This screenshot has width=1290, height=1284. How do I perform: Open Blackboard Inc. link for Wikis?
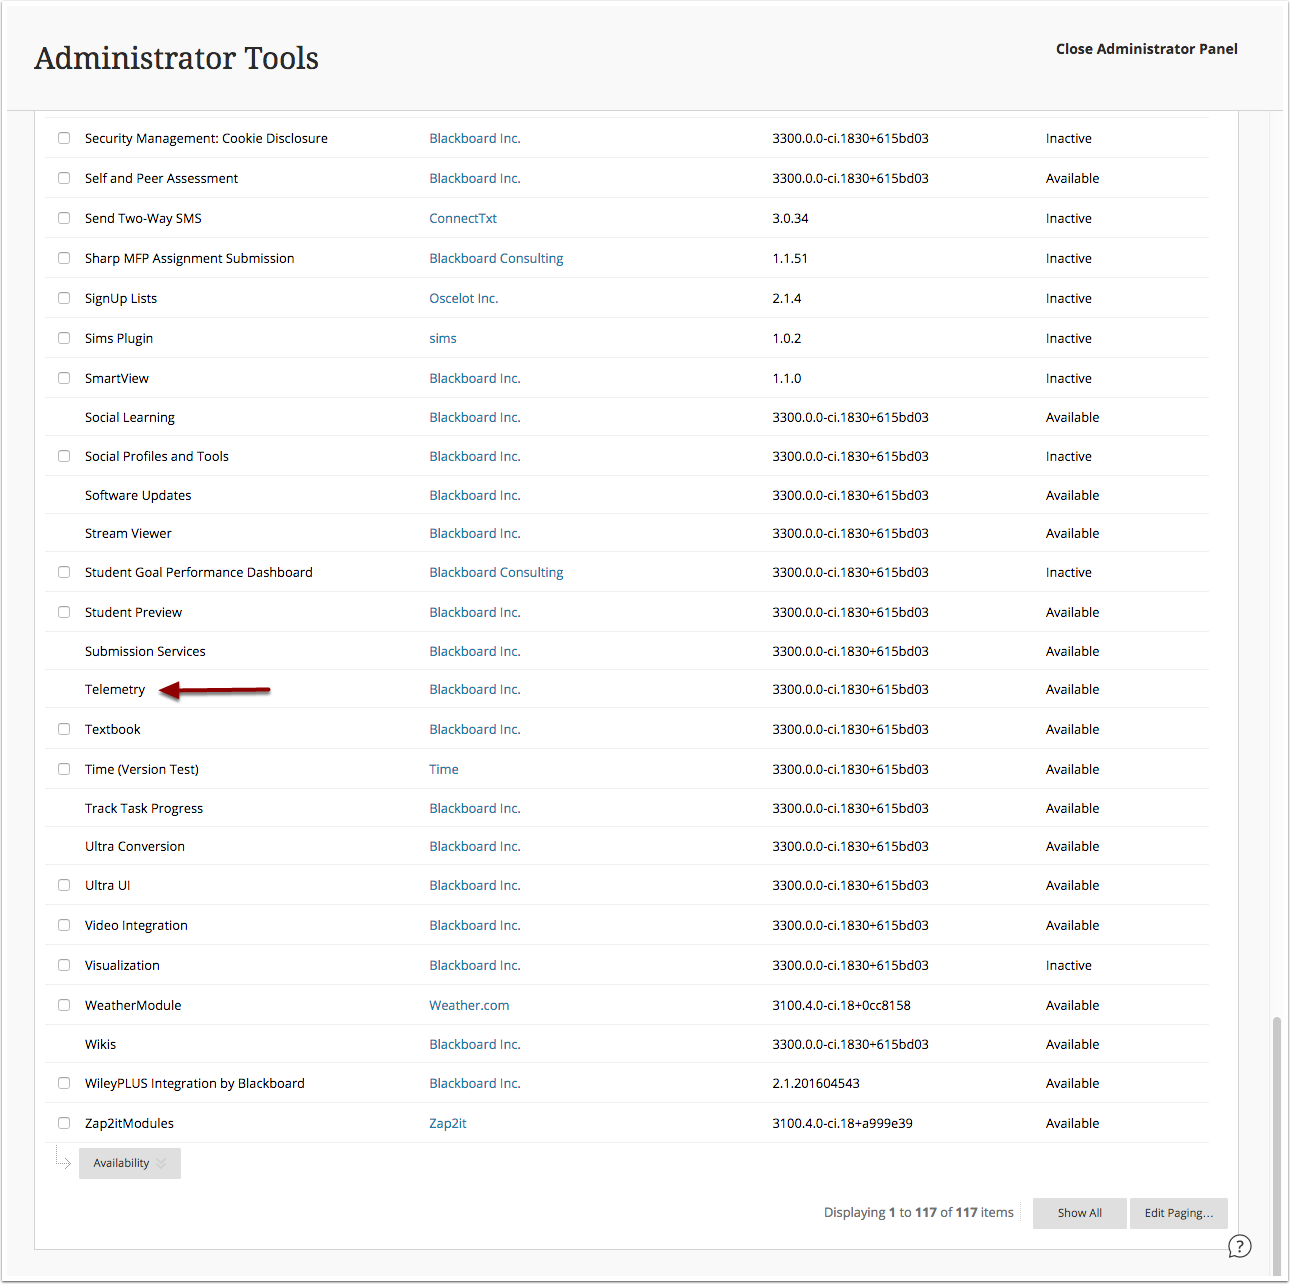coord(475,1044)
